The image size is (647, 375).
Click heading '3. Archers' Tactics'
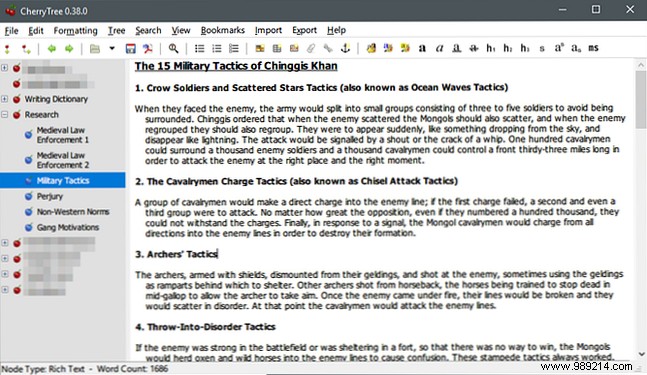pos(176,254)
